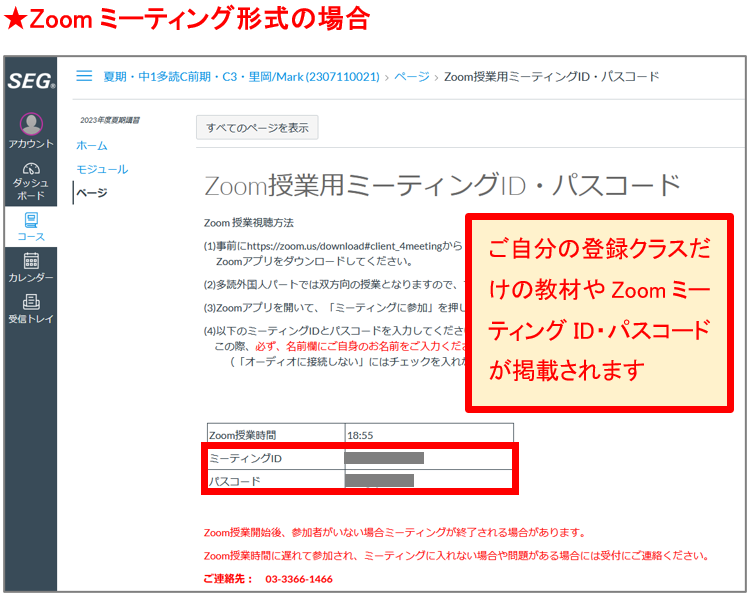Open ホーム in the course navigation
This screenshot has width=754, height=598.
click(x=92, y=146)
